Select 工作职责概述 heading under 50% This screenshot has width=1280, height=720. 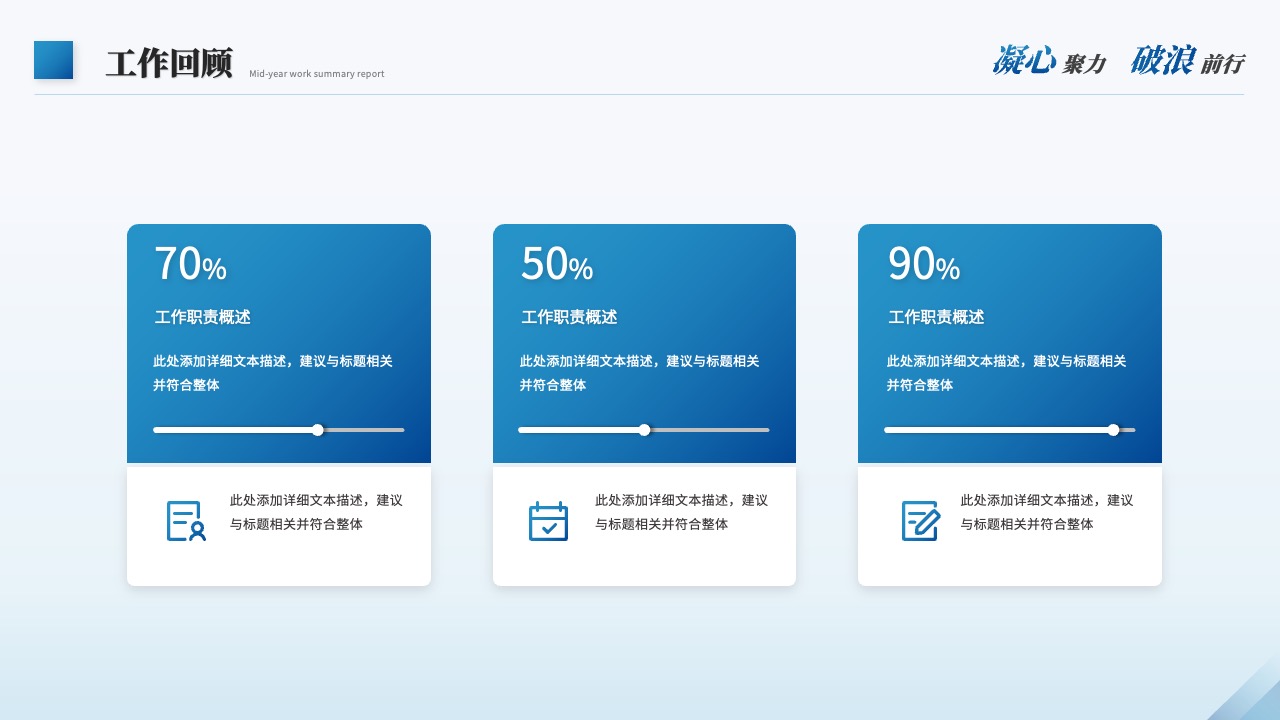click(569, 317)
